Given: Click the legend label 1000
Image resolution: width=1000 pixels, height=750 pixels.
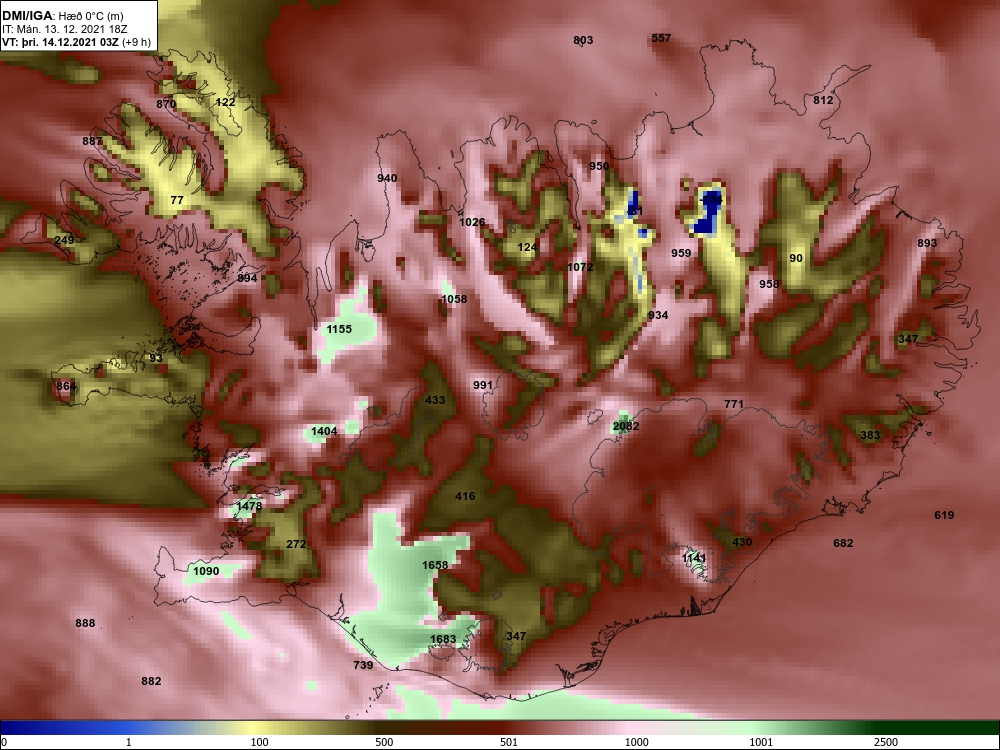Looking at the screenshot, I should click(x=636, y=742).
